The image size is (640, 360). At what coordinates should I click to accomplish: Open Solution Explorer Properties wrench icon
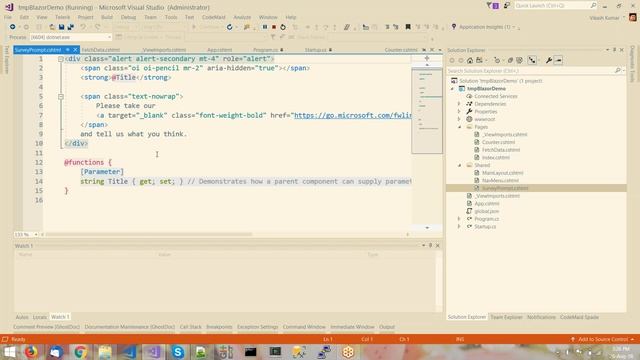[x=549, y=60]
